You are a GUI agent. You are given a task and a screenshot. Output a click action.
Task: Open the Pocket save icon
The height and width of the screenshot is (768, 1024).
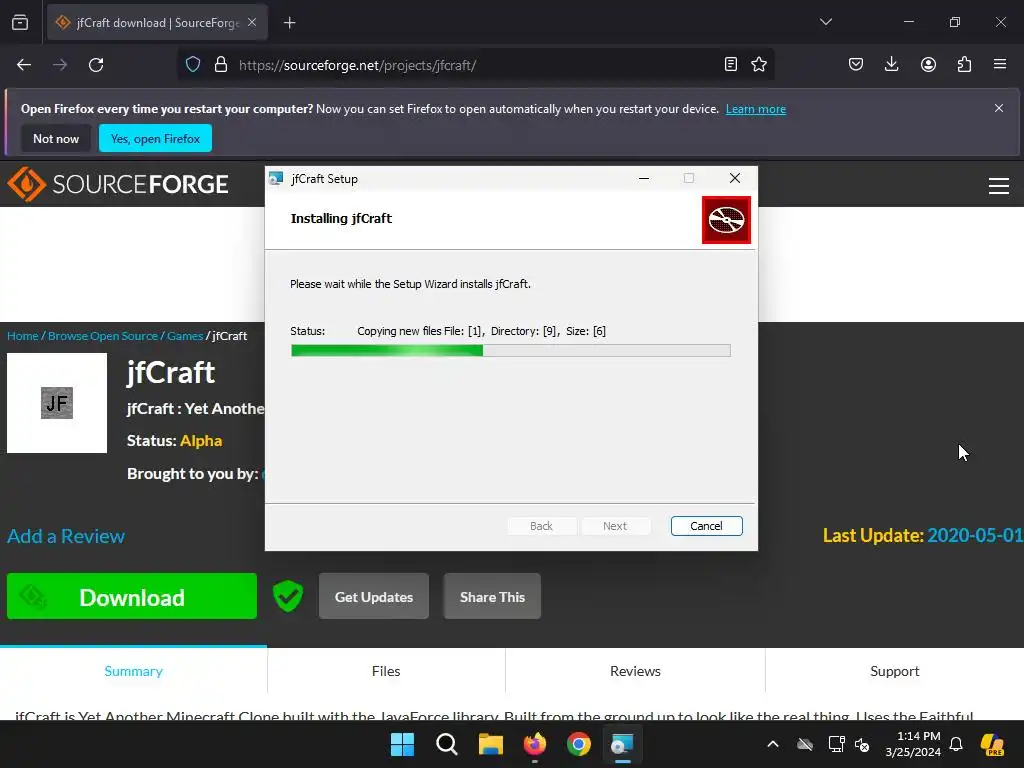[x=856, y=64]
